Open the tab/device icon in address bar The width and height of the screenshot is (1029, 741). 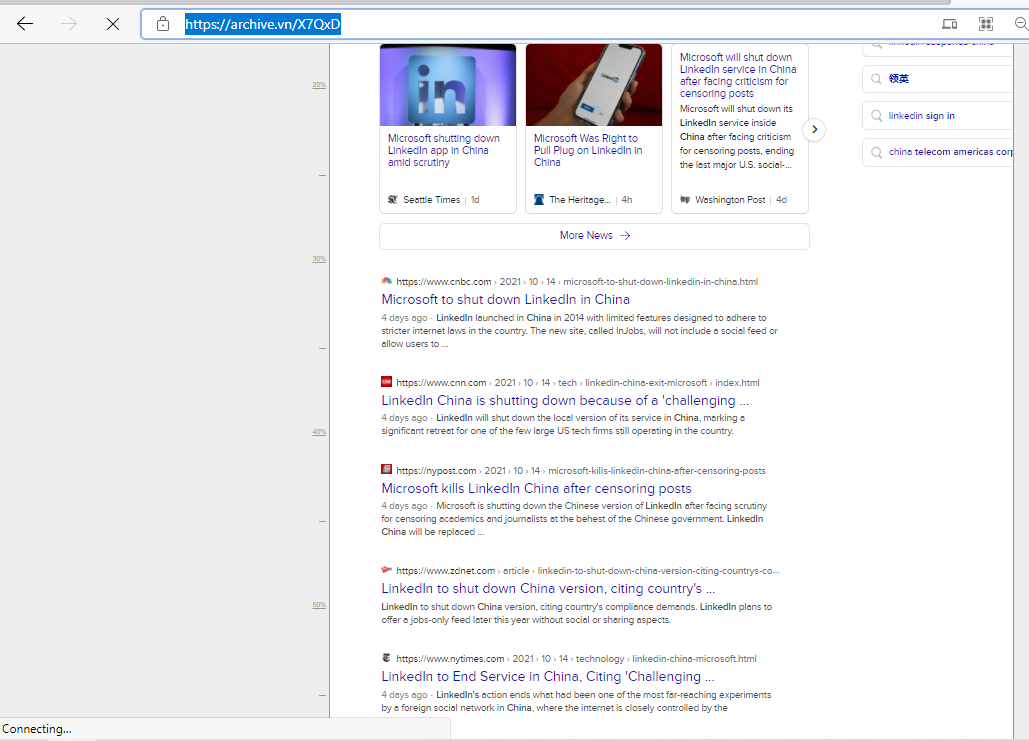tap(950, 24)
